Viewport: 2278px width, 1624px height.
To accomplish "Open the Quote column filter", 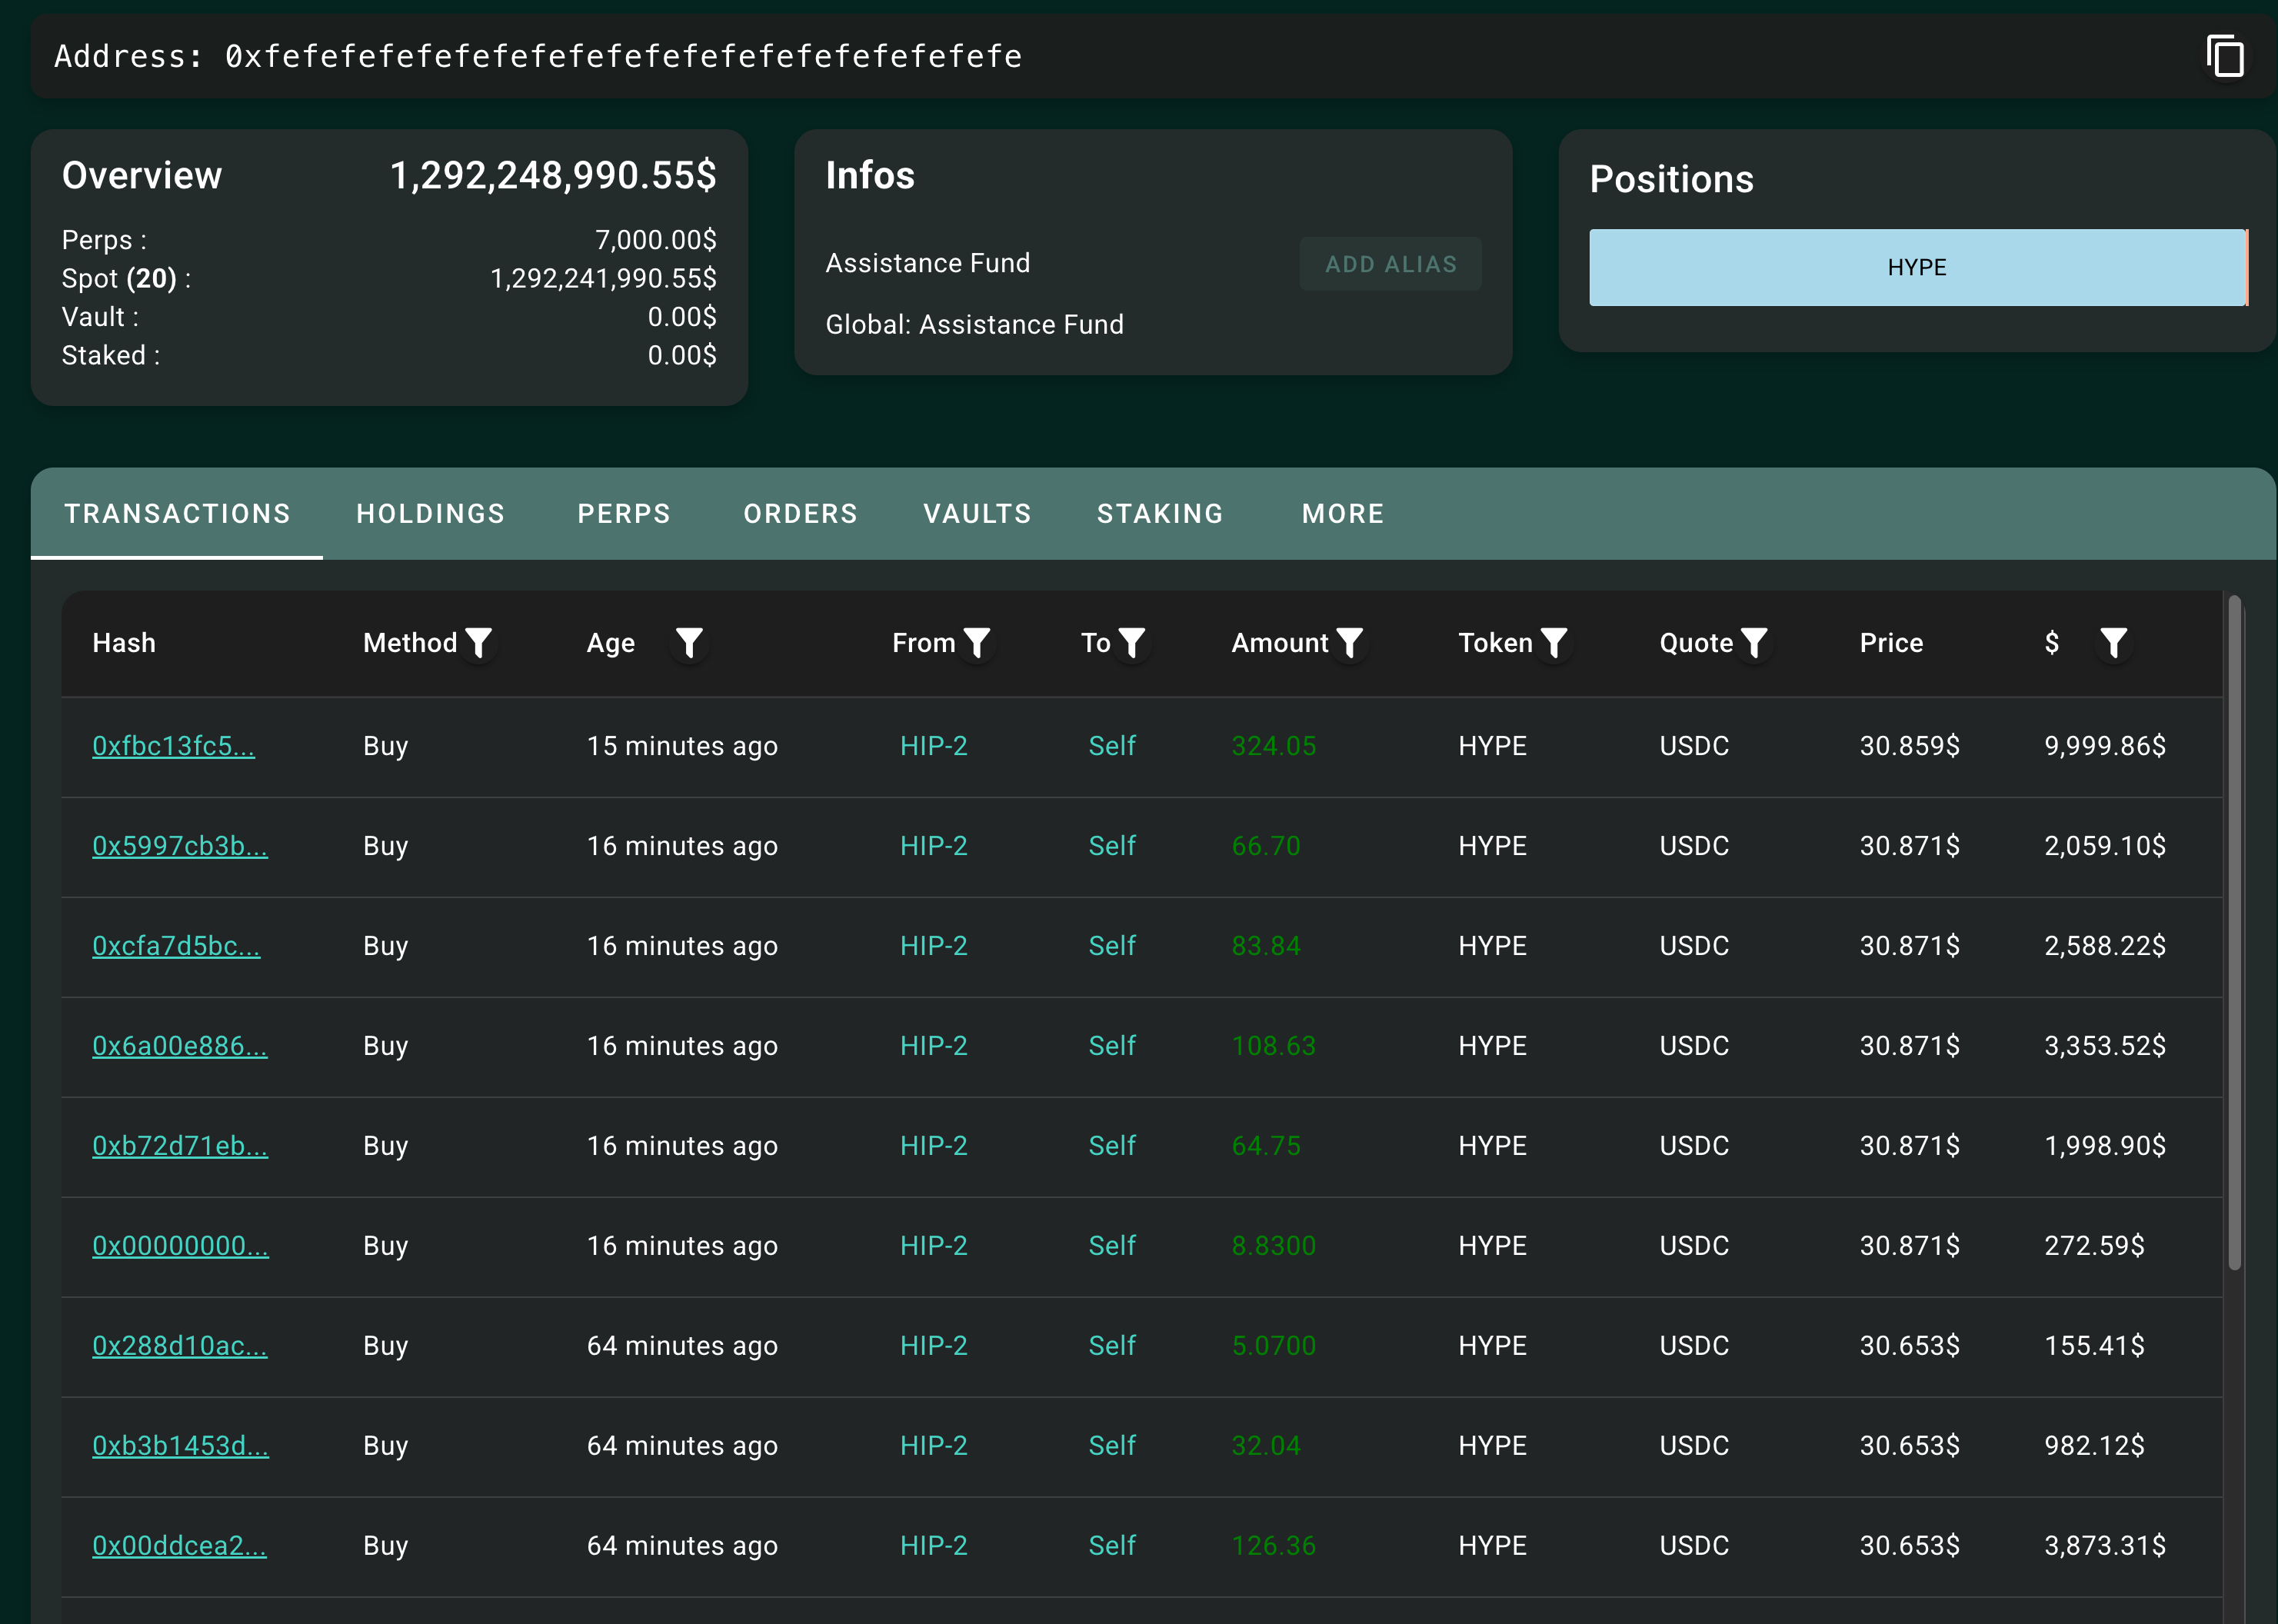I will pyautogui.click(x=1754, y=643).
